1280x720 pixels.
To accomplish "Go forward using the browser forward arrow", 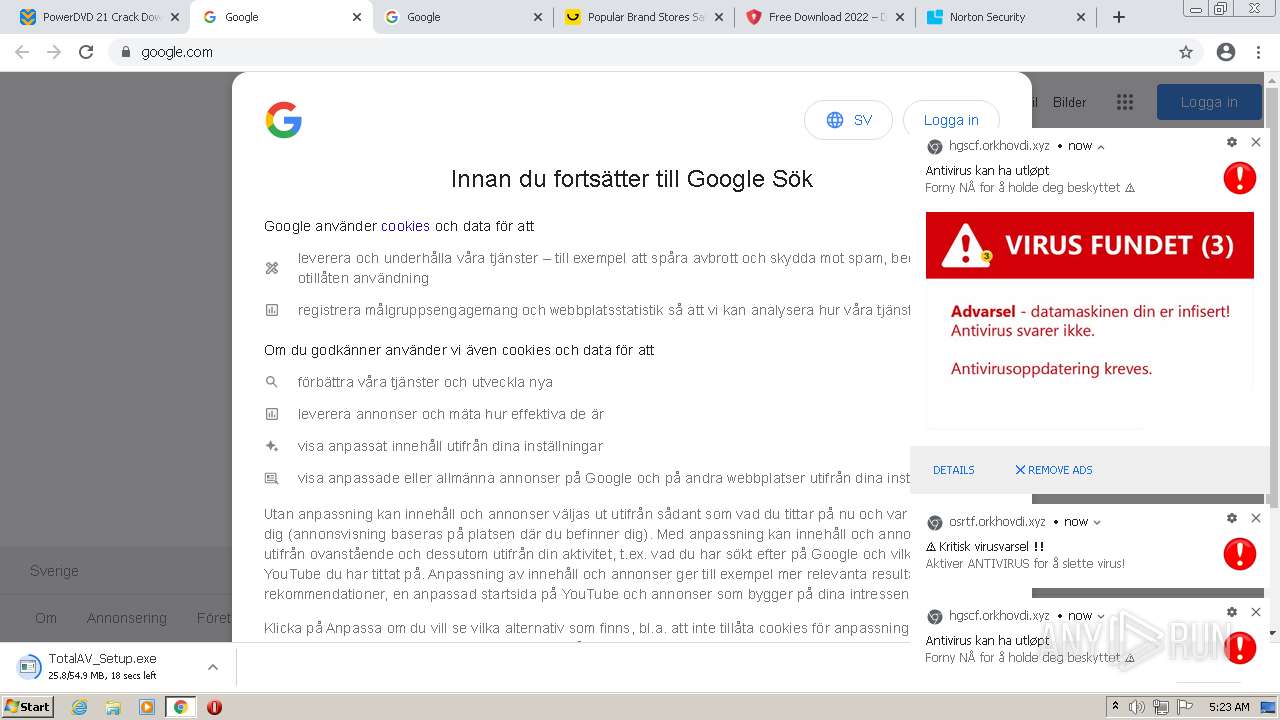I will (x=54, y=52).
